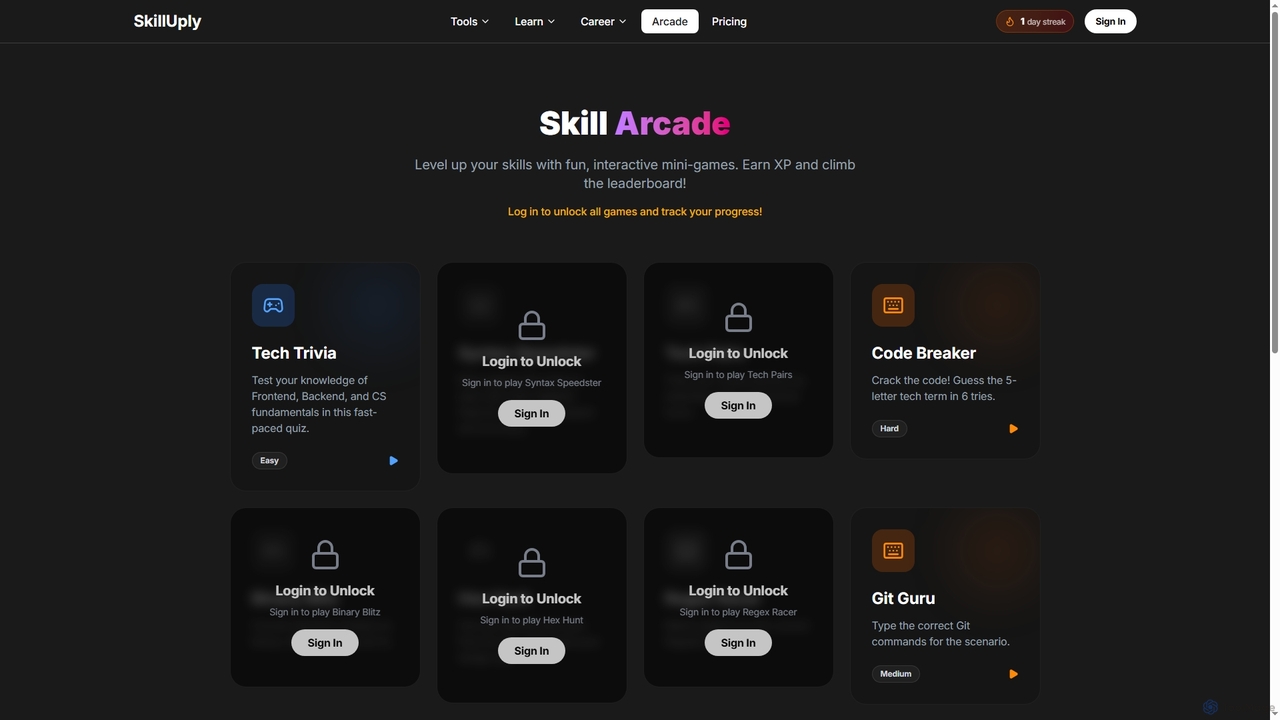
Task: Click the Tech Trivia description text
Action: pos(320,404)
